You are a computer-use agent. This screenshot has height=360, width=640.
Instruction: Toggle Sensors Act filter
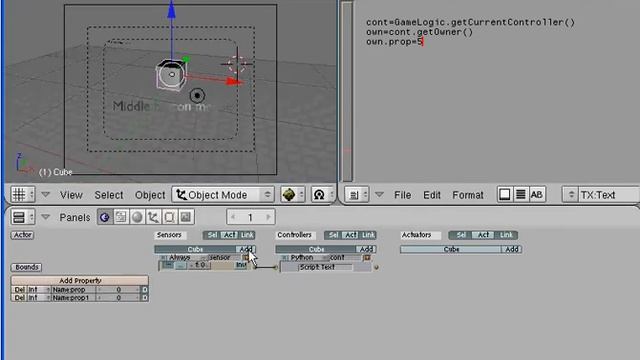pyautogui.click(x=229, y=235)
